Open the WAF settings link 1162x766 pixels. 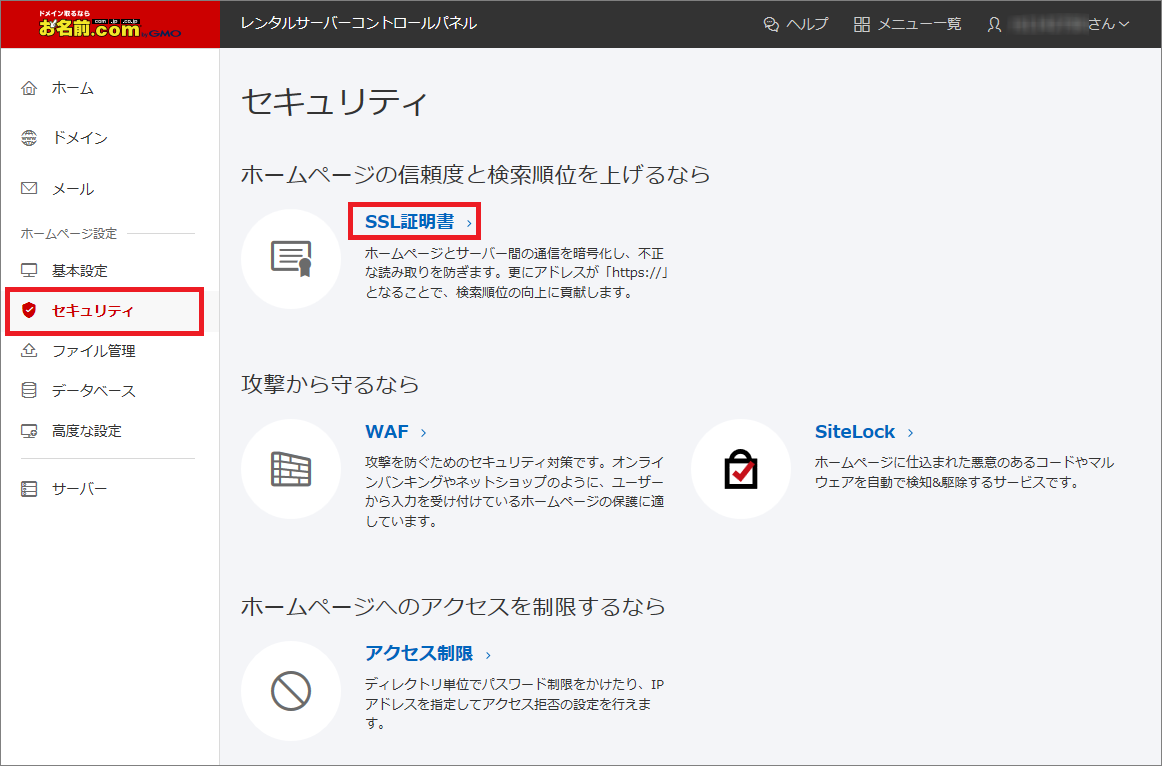pos(387,432)
